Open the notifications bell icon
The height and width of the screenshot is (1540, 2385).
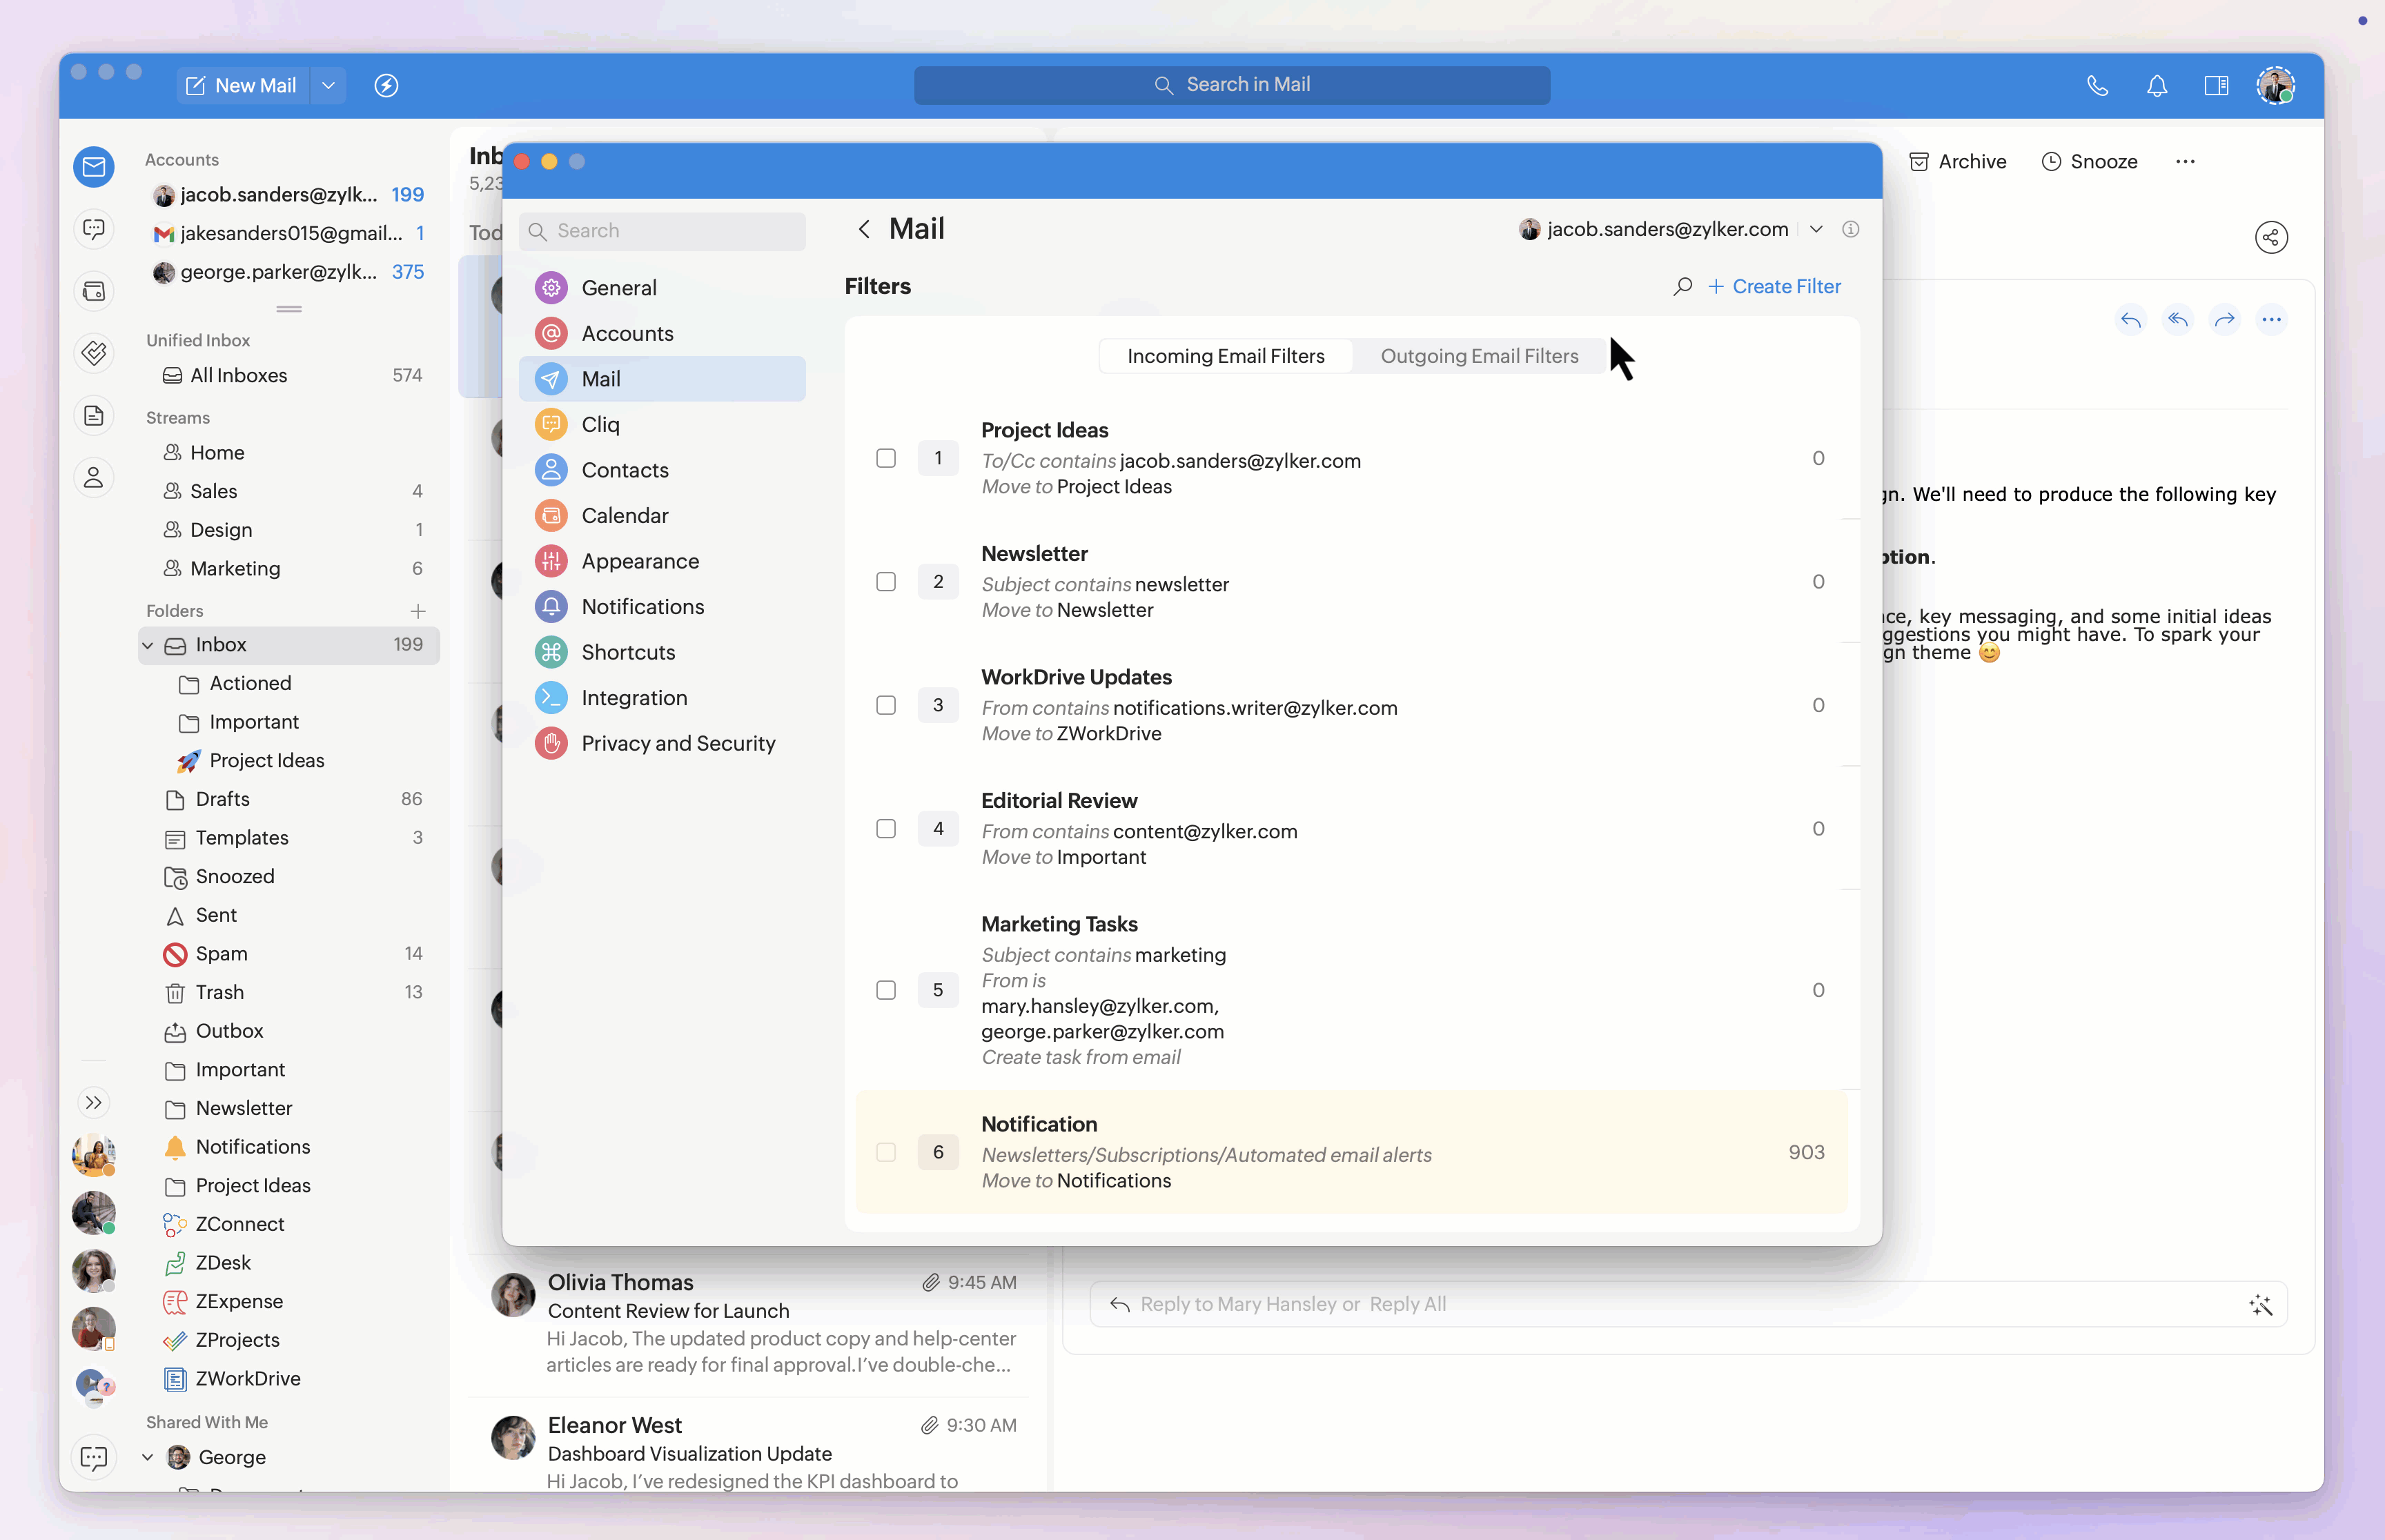[x=2157, y=86]
